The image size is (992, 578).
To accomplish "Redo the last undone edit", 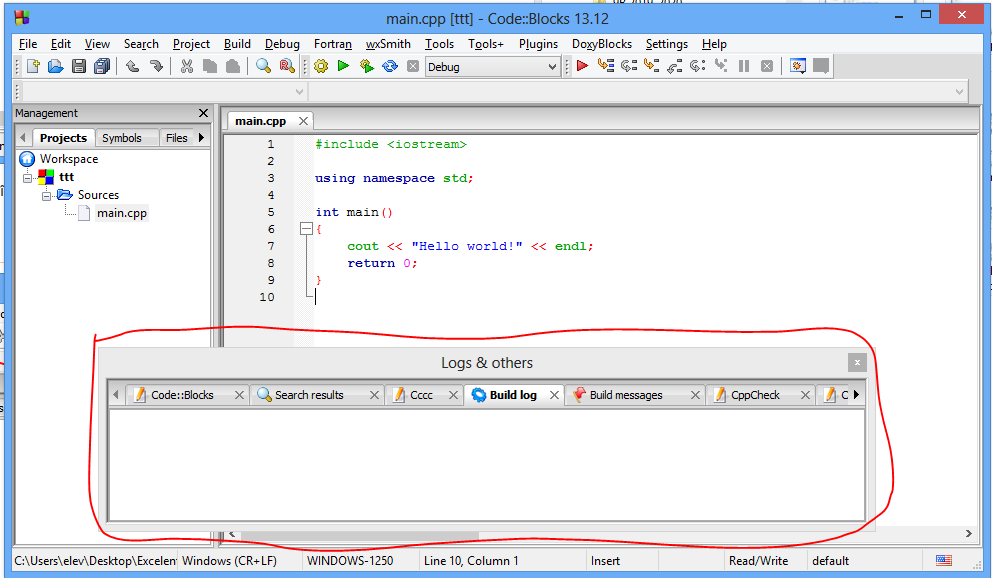I will tap(156, 66).
